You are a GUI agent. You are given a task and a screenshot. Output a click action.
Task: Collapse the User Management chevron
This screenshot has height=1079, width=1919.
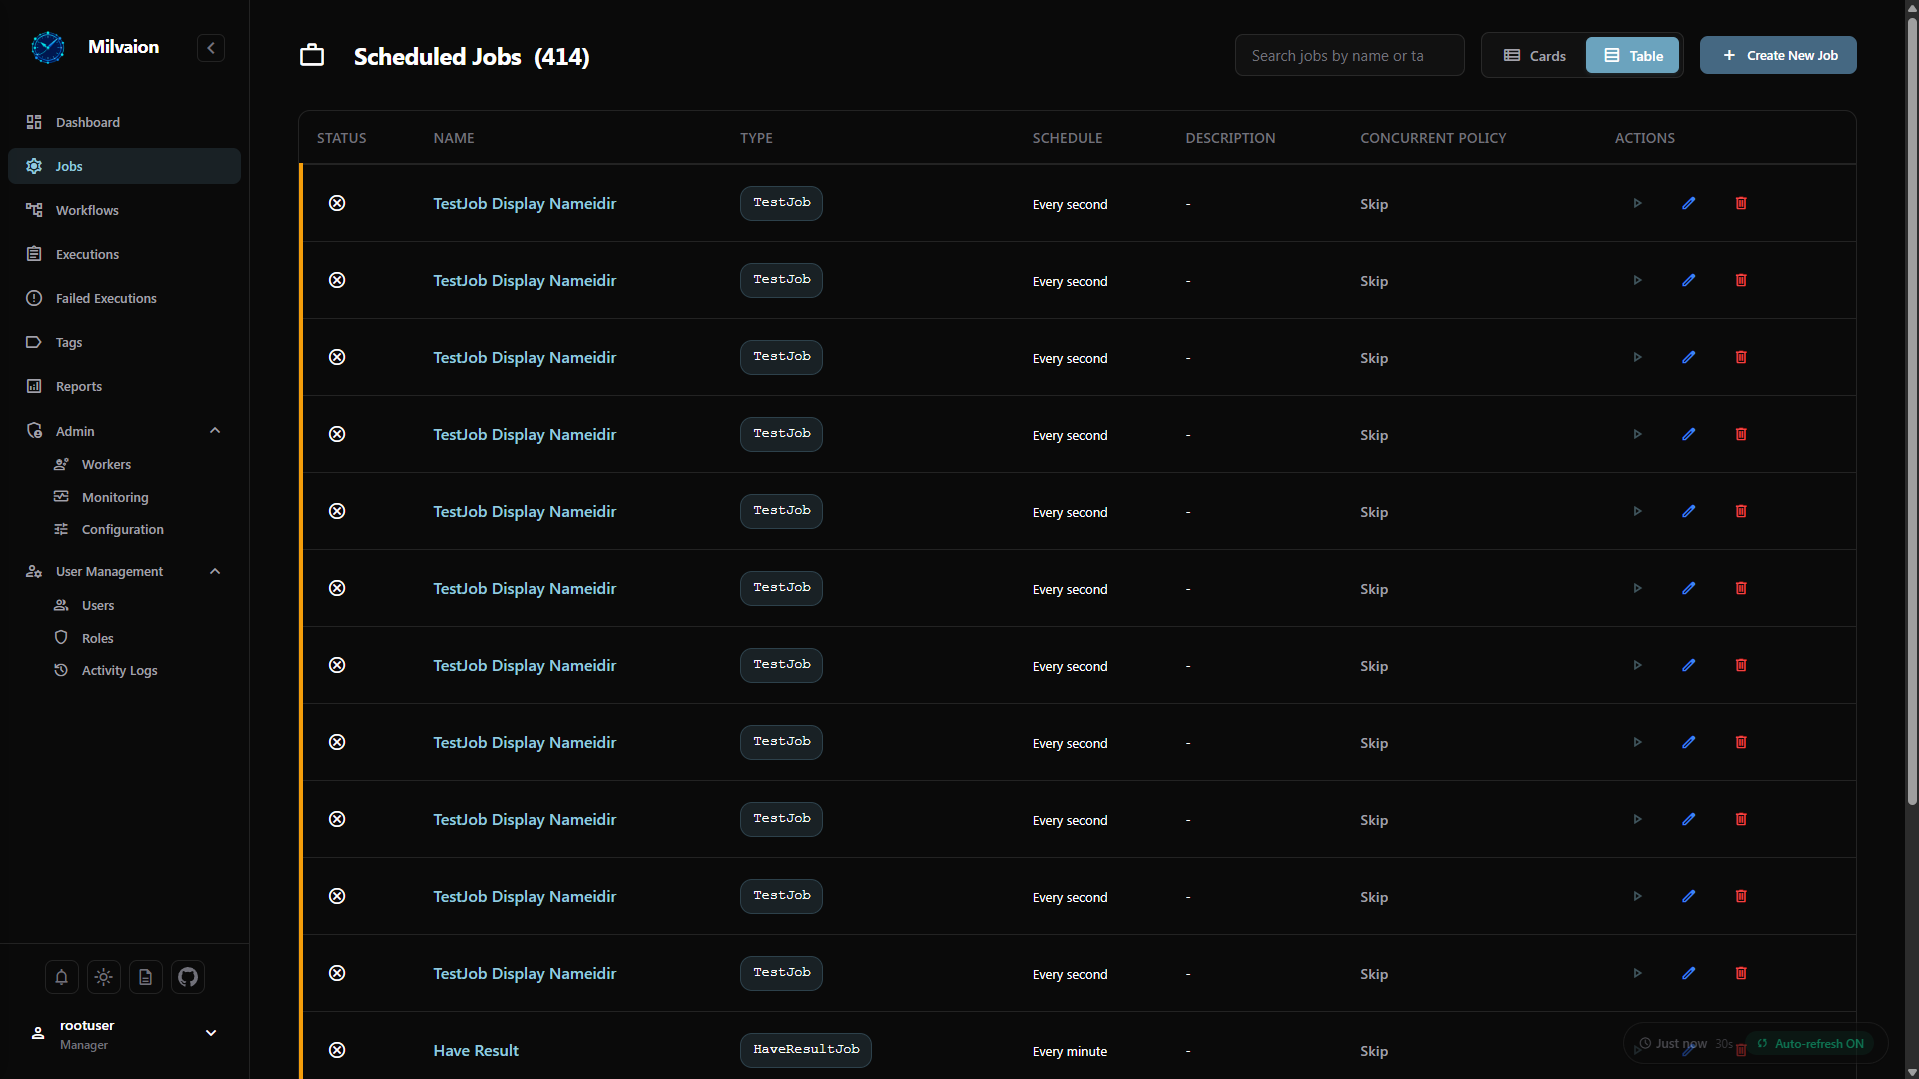coord(214,571)
